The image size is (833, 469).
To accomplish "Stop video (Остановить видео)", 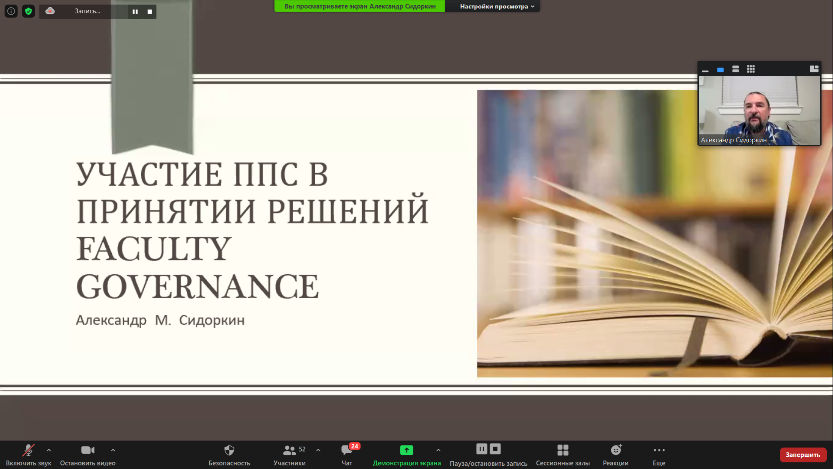I will [87, 453].
